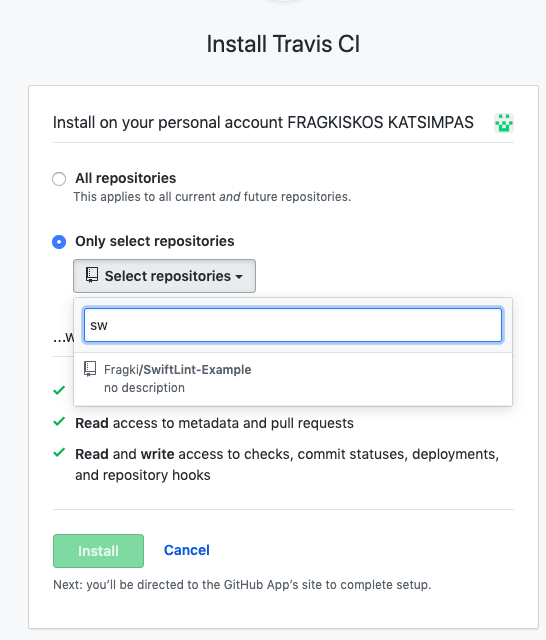Click the repo book icon in Select repositories
The image size is (546, 640).
(x=92, y=275)
